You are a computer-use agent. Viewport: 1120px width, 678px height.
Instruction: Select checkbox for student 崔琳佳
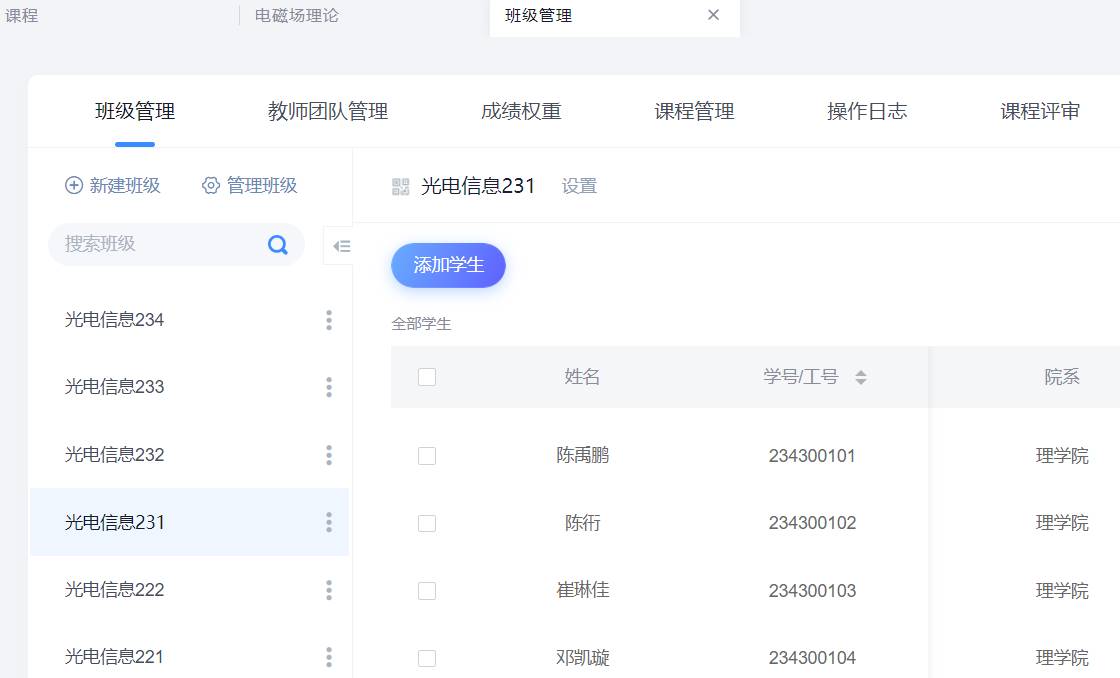[x=427, y=591]
